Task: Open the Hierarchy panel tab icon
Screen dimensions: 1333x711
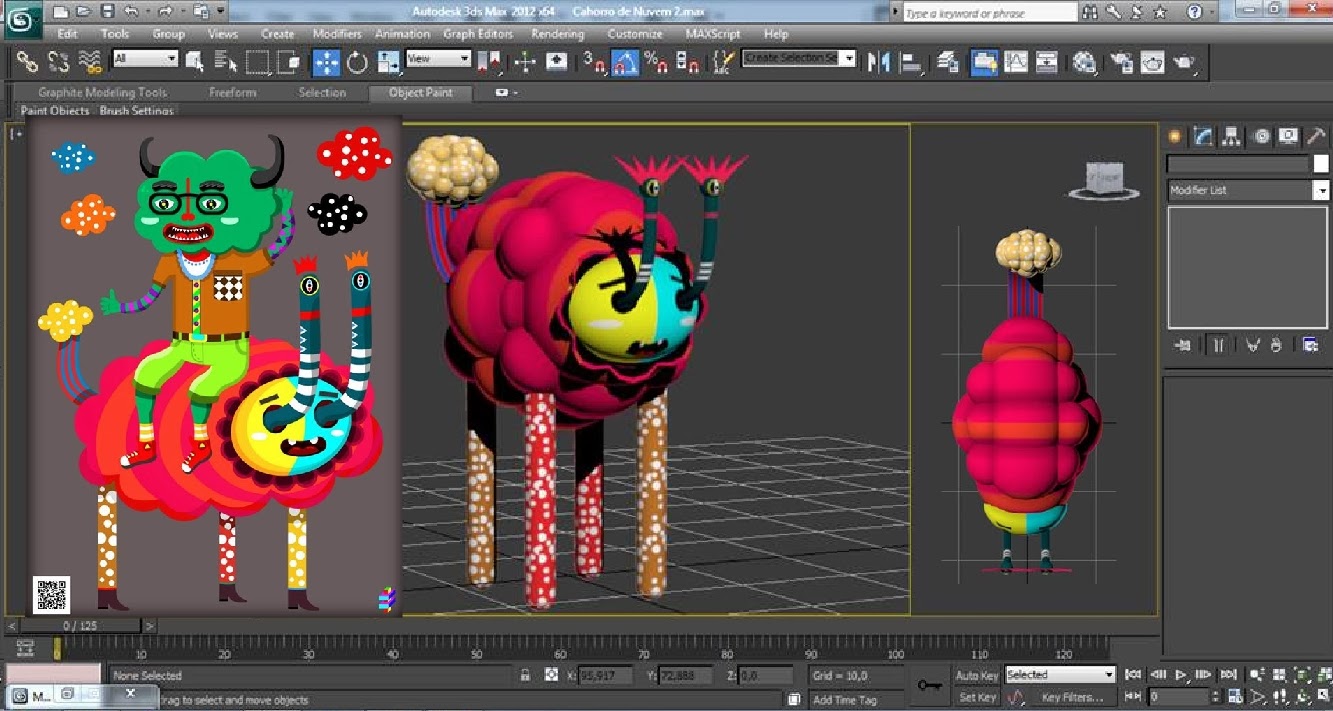Action: pyautogui.click(x=1232, y=137)
